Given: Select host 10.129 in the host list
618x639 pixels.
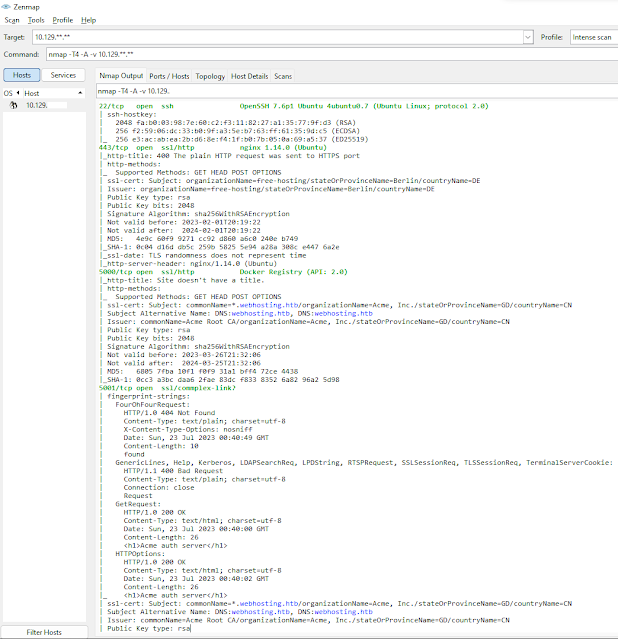Looking at the screenshot, I should tap(44, 105).
